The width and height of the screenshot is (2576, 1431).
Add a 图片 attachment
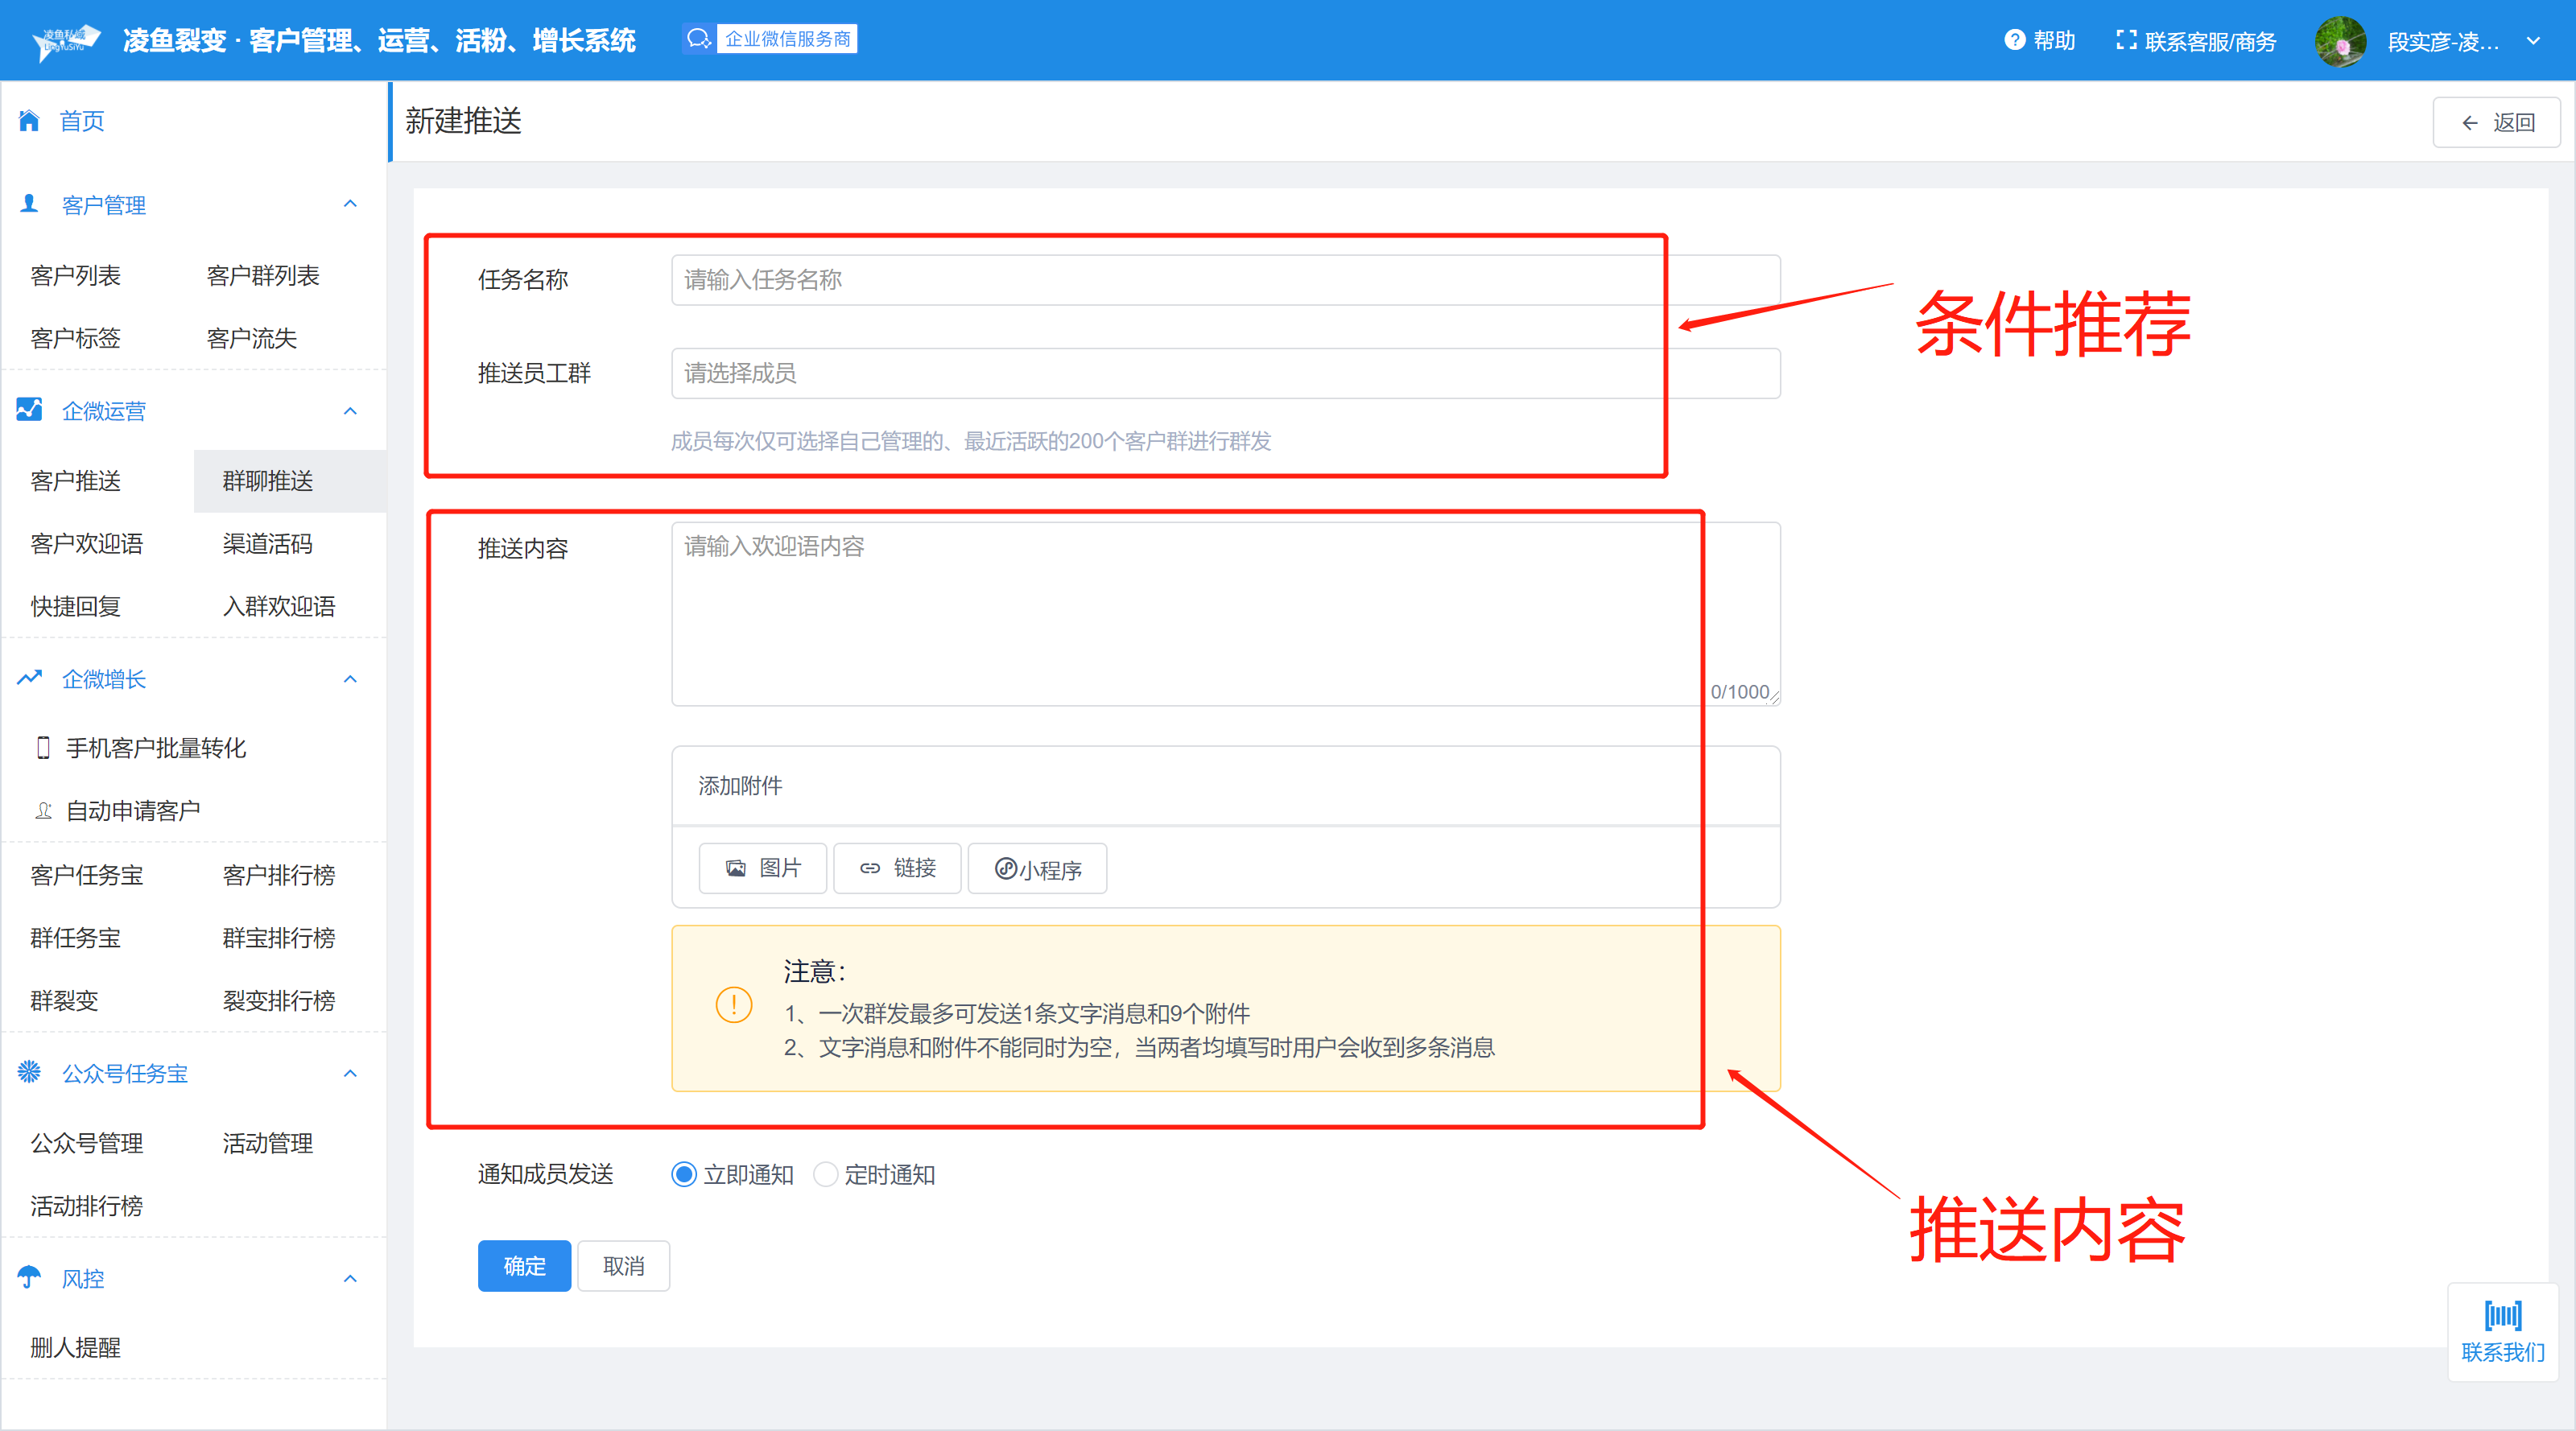pos(763,867)
